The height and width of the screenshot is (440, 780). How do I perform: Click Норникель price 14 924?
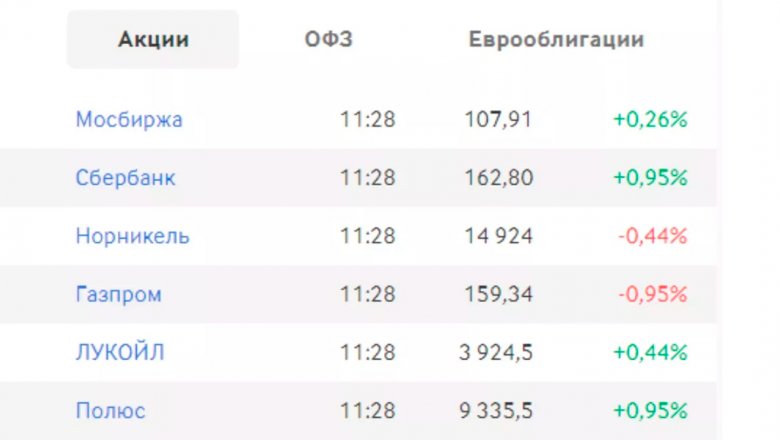pyautogui.click(x=498, y=236)
